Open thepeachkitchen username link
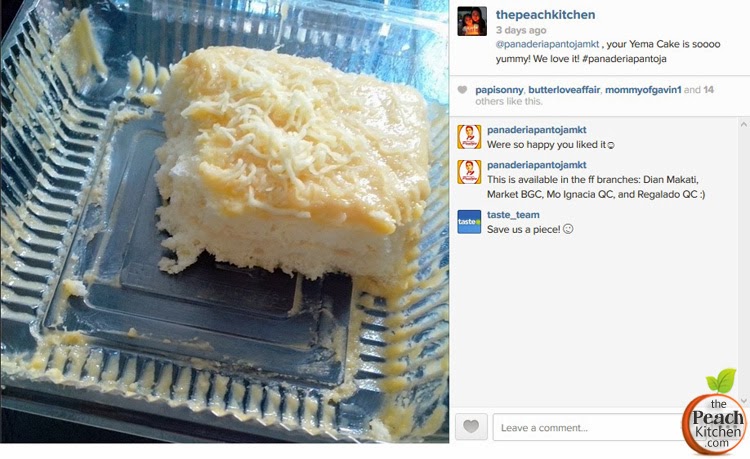Image resolution: width=750 pixels, height=459 pixels. point(545,15)
